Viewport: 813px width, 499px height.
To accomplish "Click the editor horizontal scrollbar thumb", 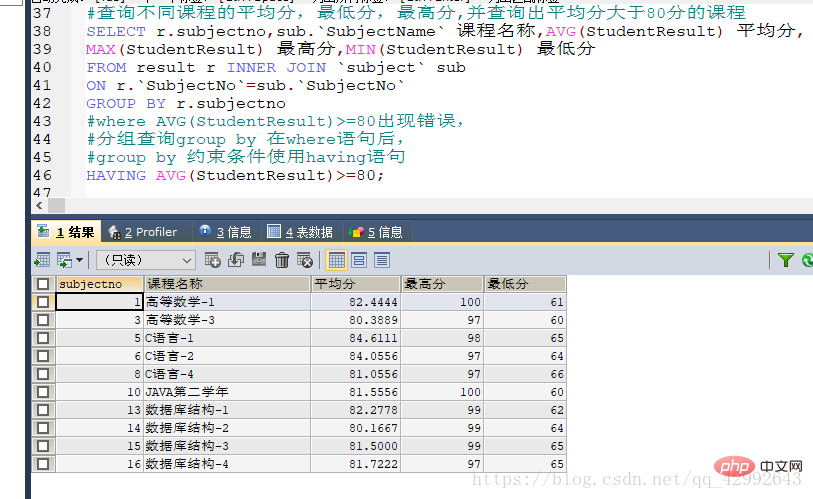I will 57,205.
